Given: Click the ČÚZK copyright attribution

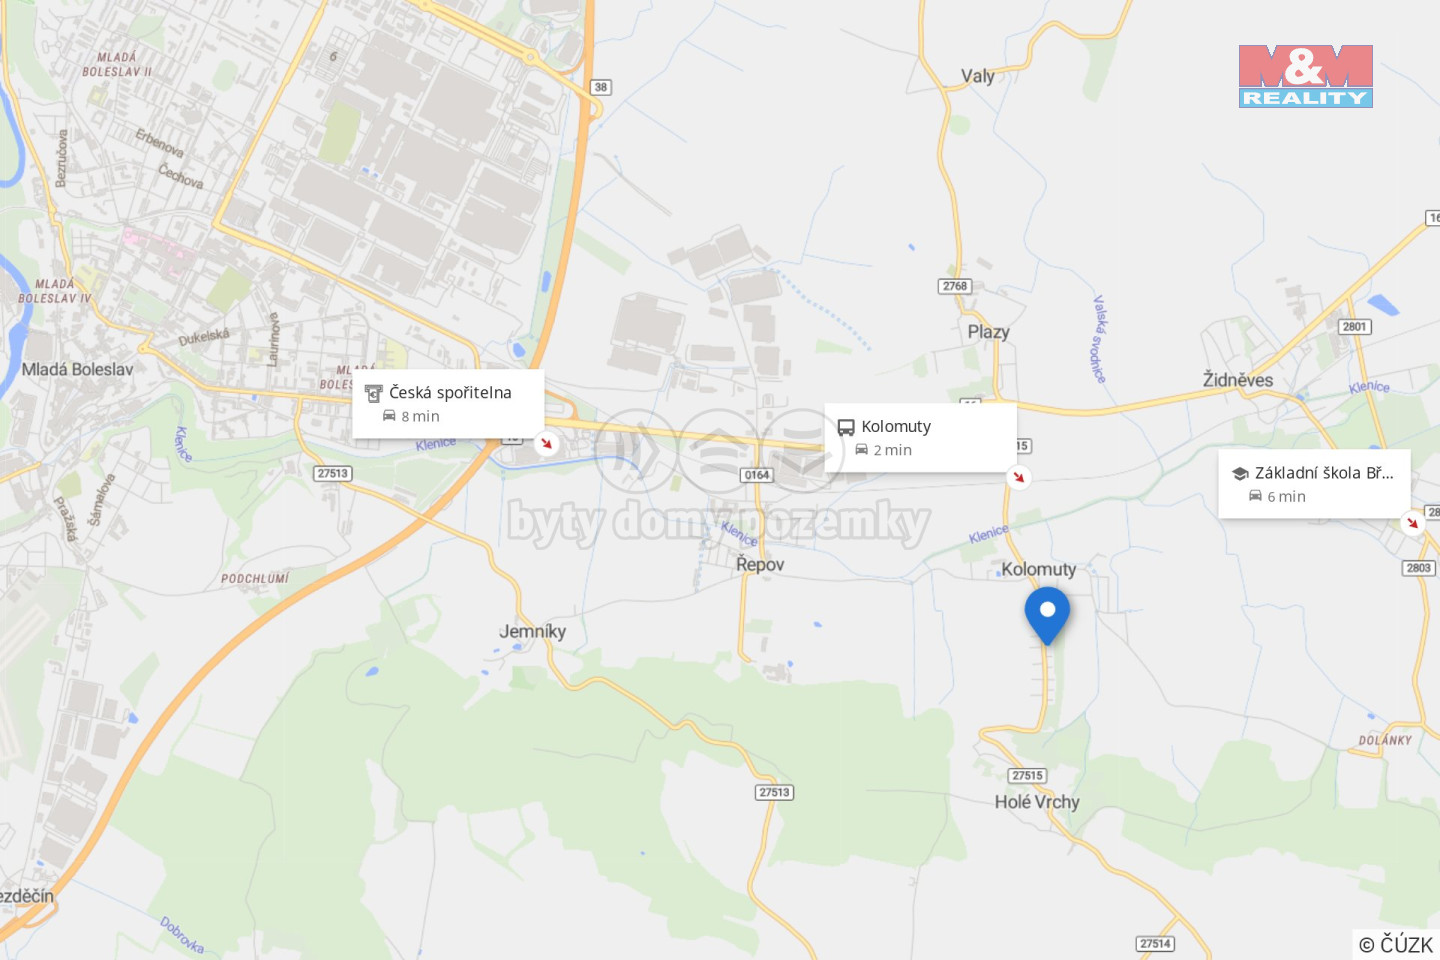Looking at the screenshot, I should click(x=1396, y=944).
